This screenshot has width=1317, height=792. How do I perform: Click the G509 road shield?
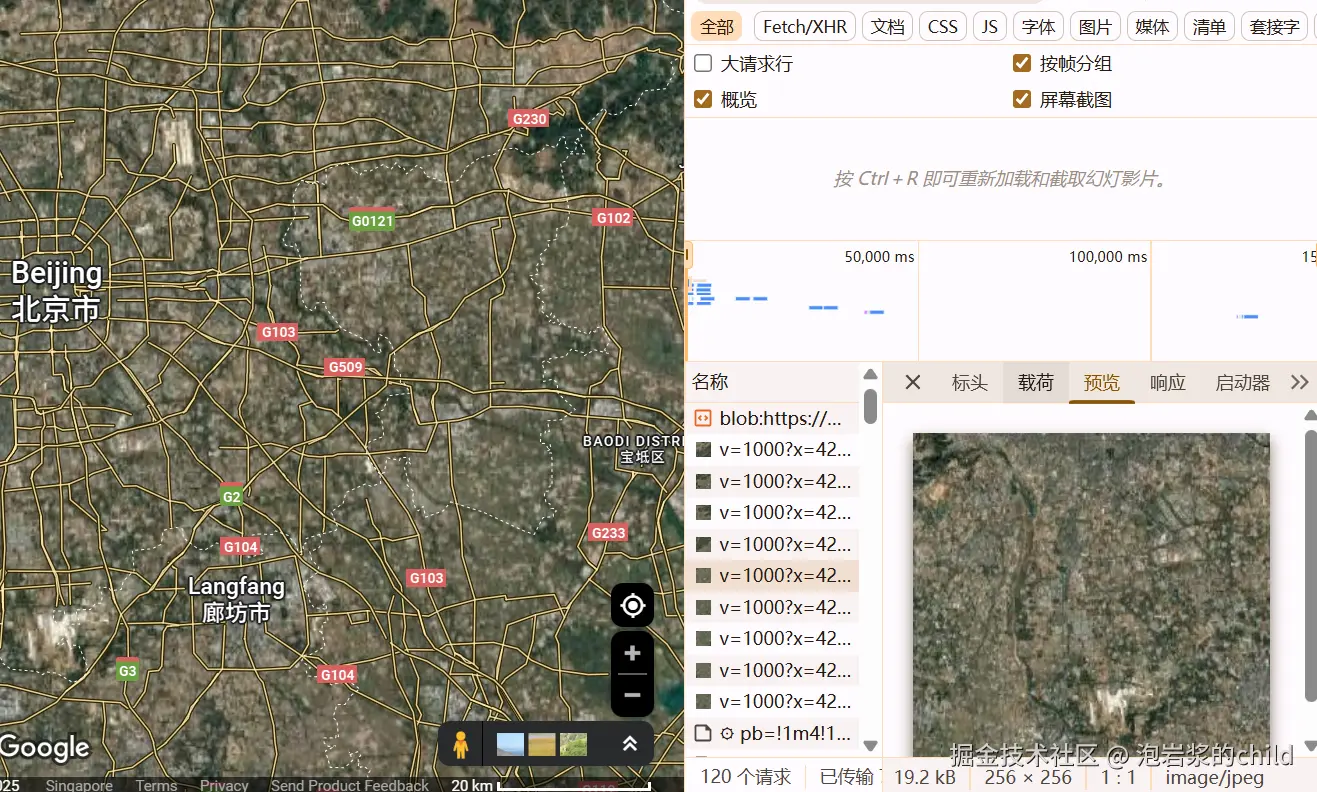coord(345,367)
